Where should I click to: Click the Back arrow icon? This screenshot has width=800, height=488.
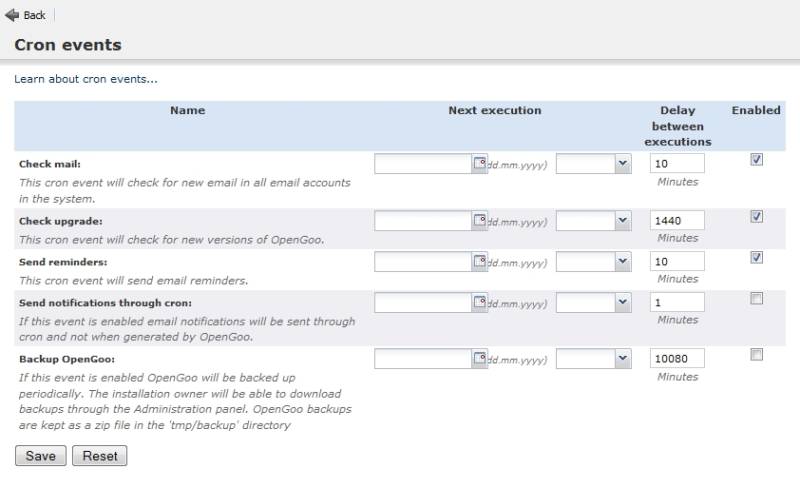click(x=12, y=15)
